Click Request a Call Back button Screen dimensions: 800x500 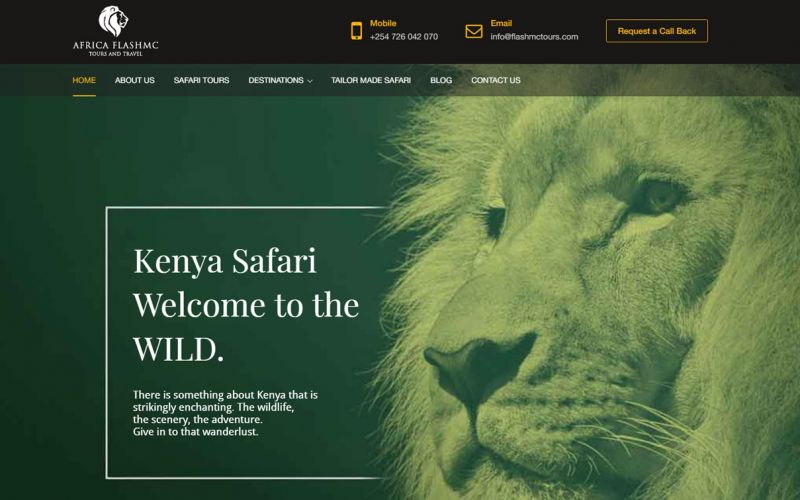(x=657, y=31)
